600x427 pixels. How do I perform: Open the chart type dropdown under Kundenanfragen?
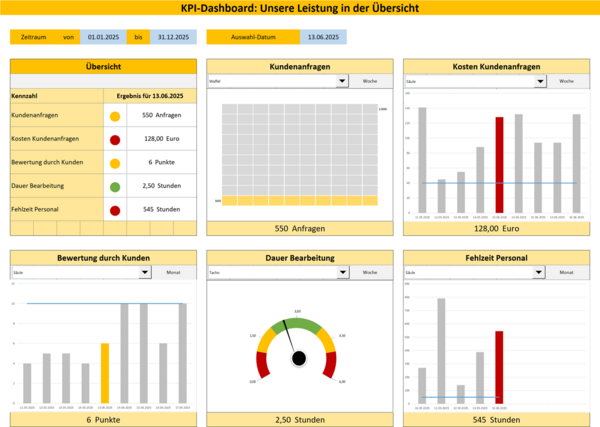pos(342,82)
